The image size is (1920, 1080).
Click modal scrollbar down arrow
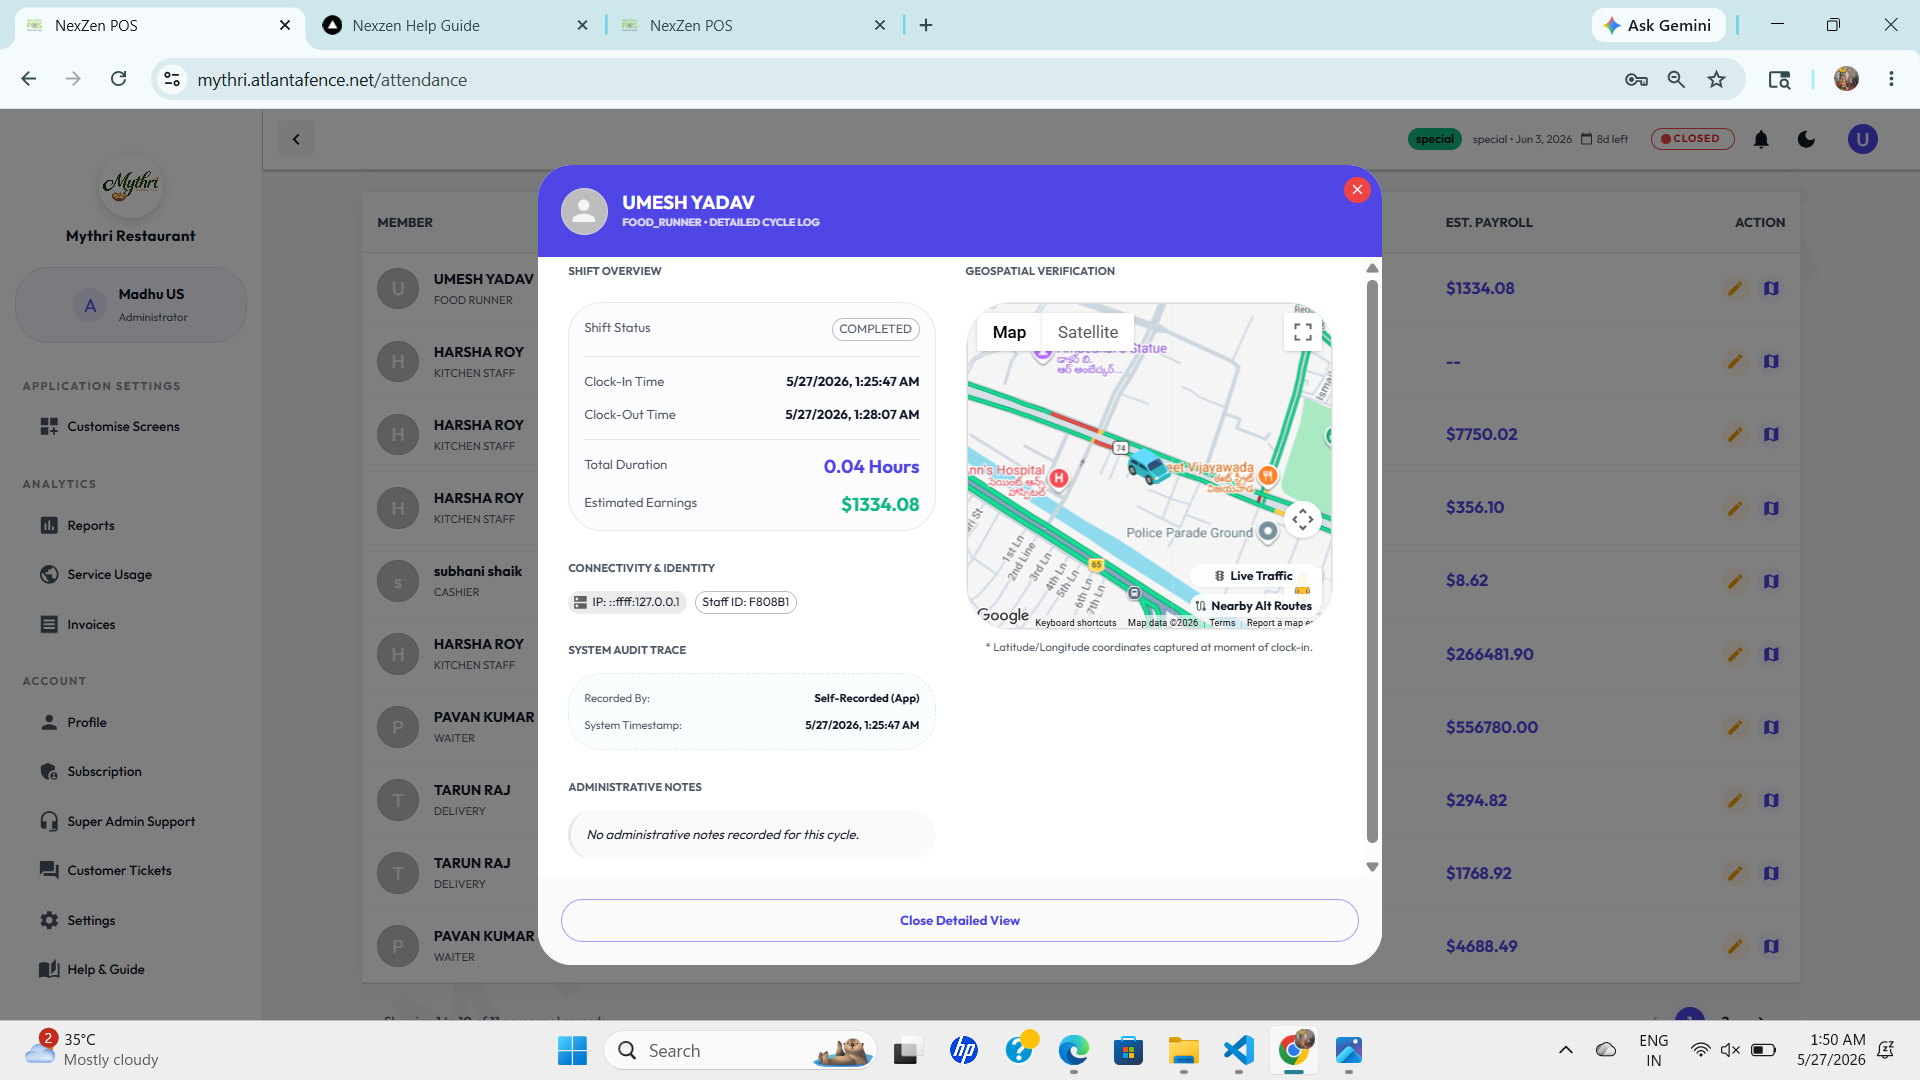(1372, 867)
